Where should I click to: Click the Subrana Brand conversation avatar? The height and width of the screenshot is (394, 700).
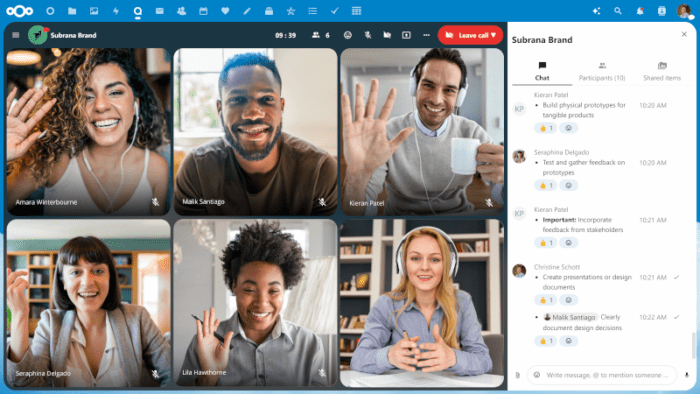pyautogui.click(x=38, y=35)
